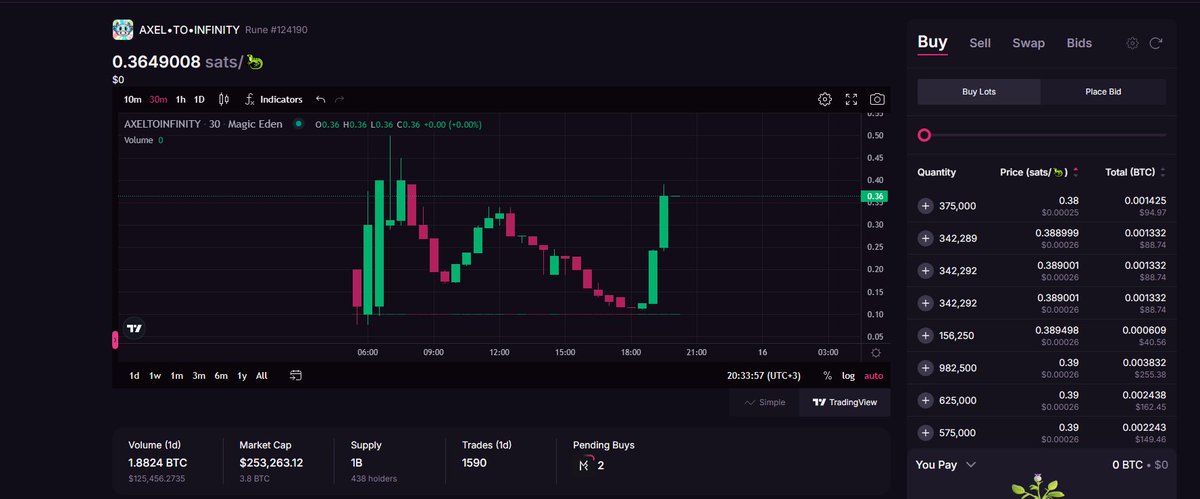1200x499 pixels.
Task: Select the Buy Lots option
Action: click(979, 92)
